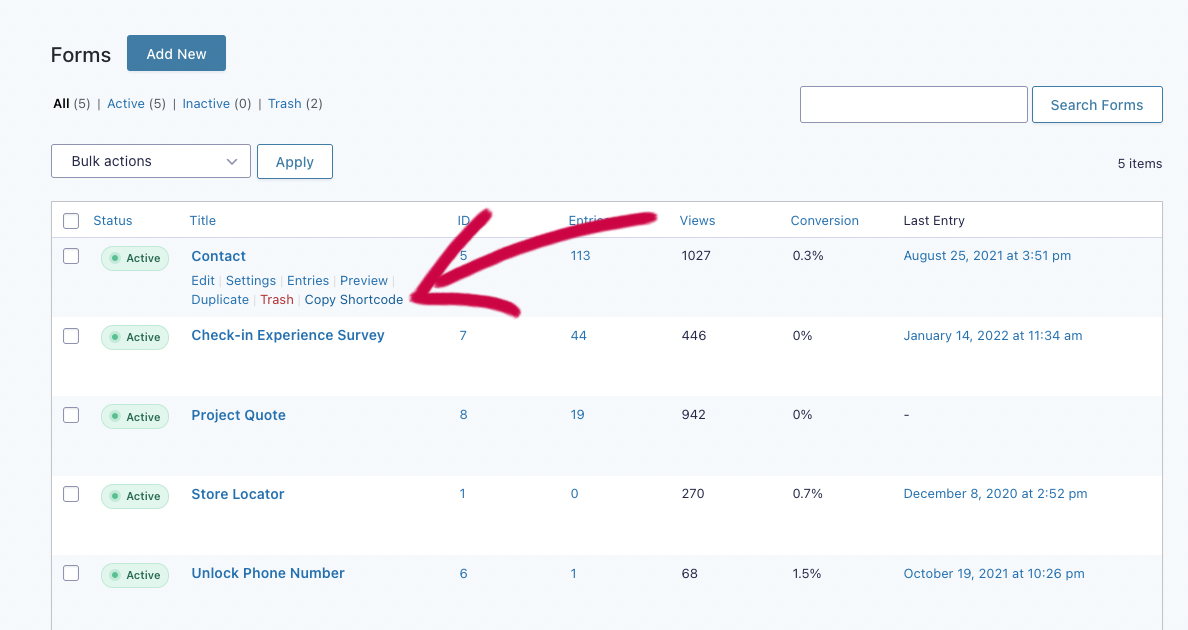
Task: Click the 1027 views value
Action: pos(696,255)
